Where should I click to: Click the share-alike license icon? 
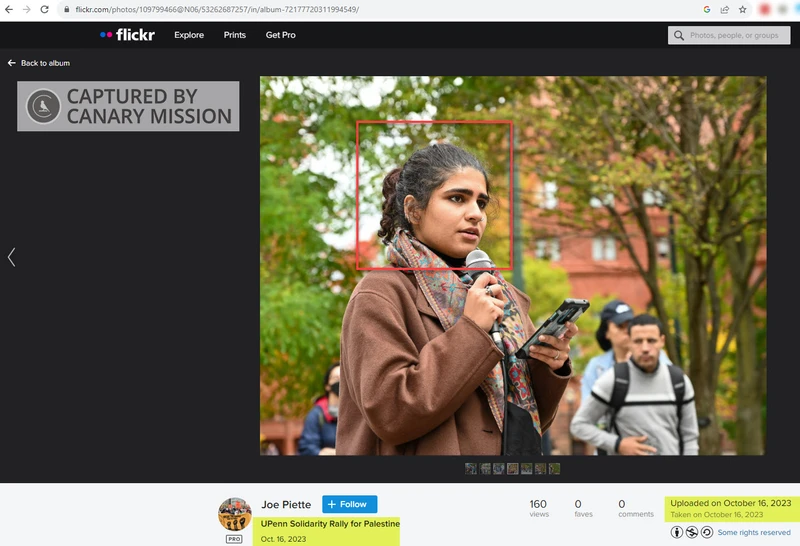click(x=707, y=532)
